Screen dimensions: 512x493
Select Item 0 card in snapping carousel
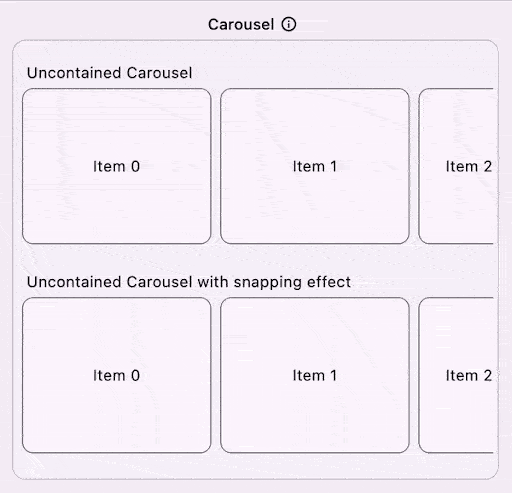click(x=117, y=375)
